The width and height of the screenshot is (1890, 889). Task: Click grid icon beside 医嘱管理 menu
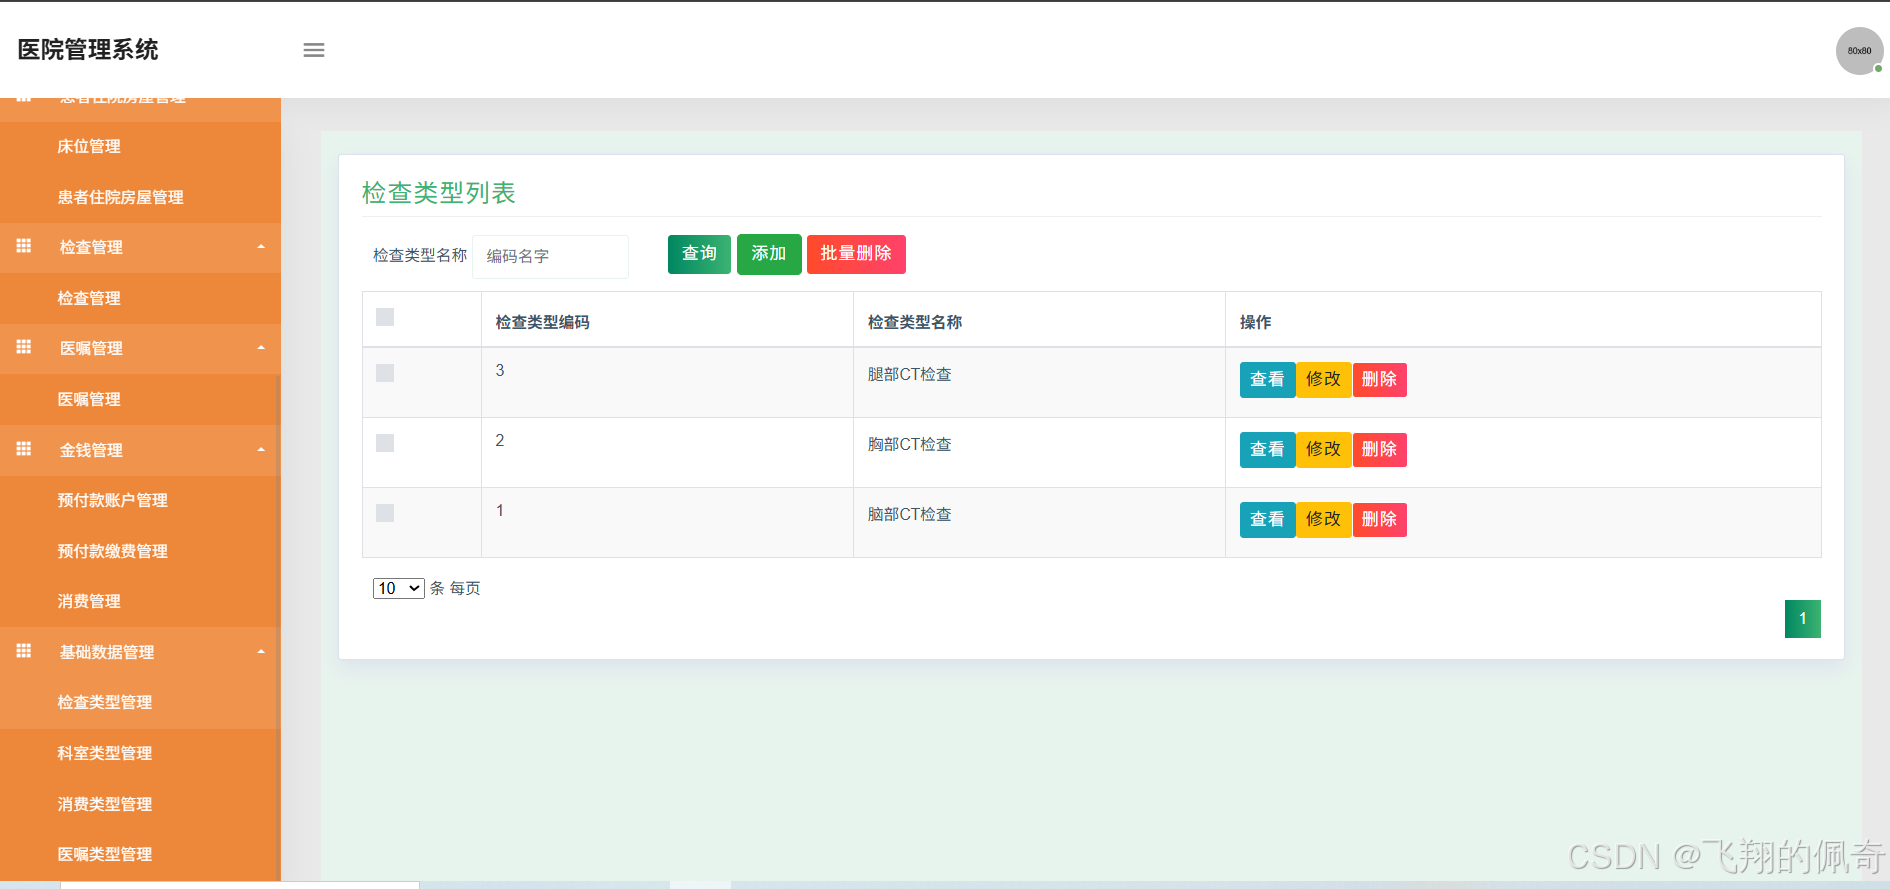[x=24, y=347]
